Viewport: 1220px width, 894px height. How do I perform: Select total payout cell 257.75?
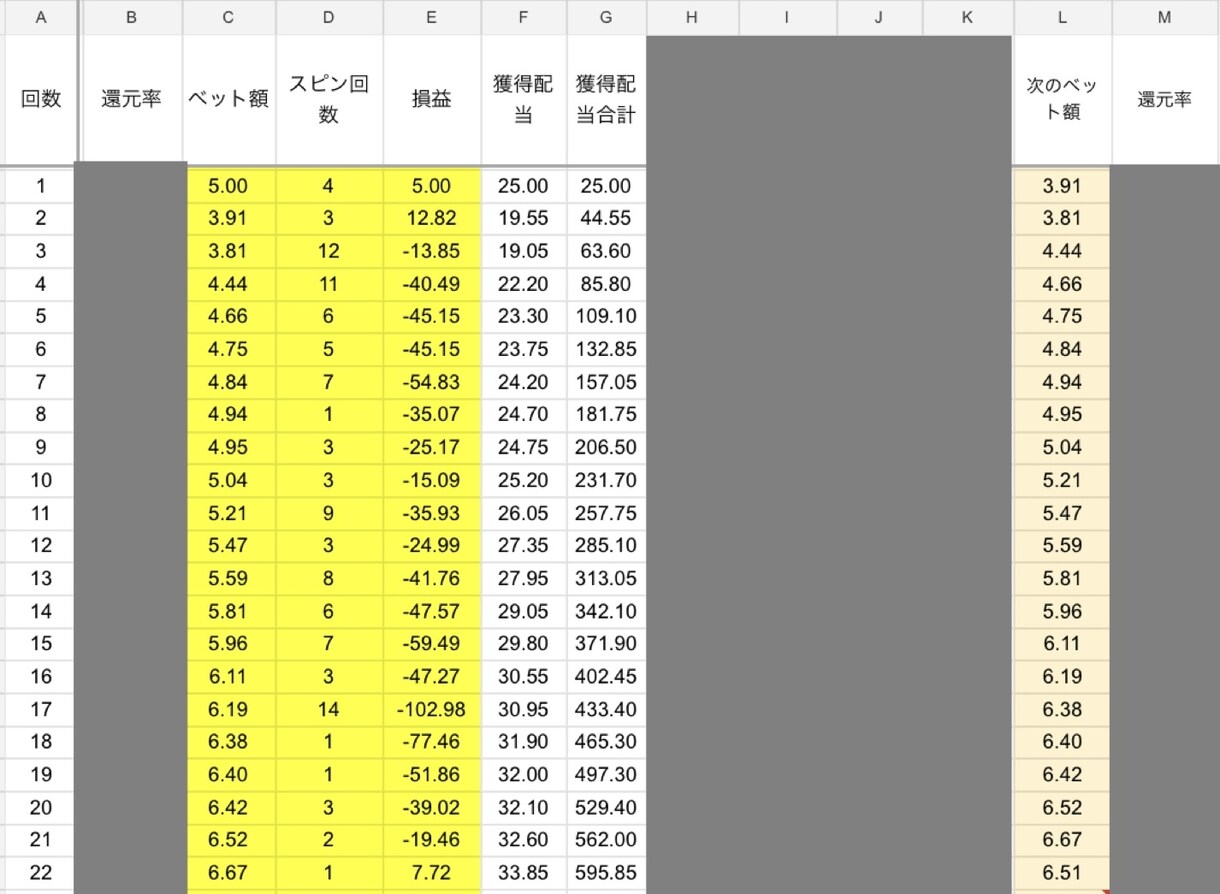[x=606, y=513]
